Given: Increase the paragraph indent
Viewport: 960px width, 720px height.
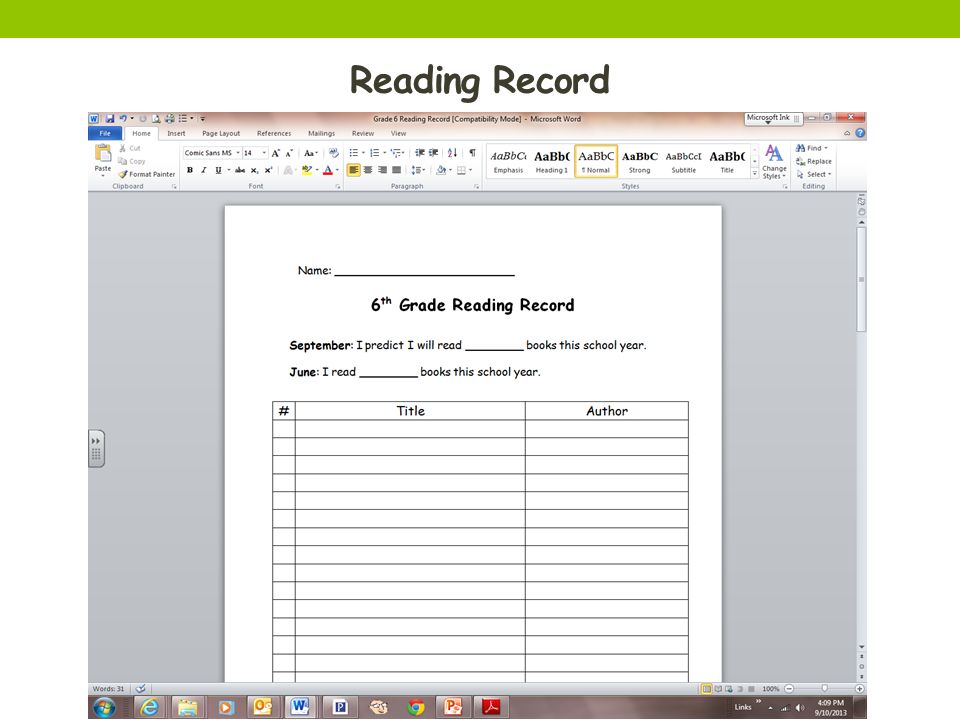Looking at the screenshot, I should pyautogui.click(x=433, y=153).
